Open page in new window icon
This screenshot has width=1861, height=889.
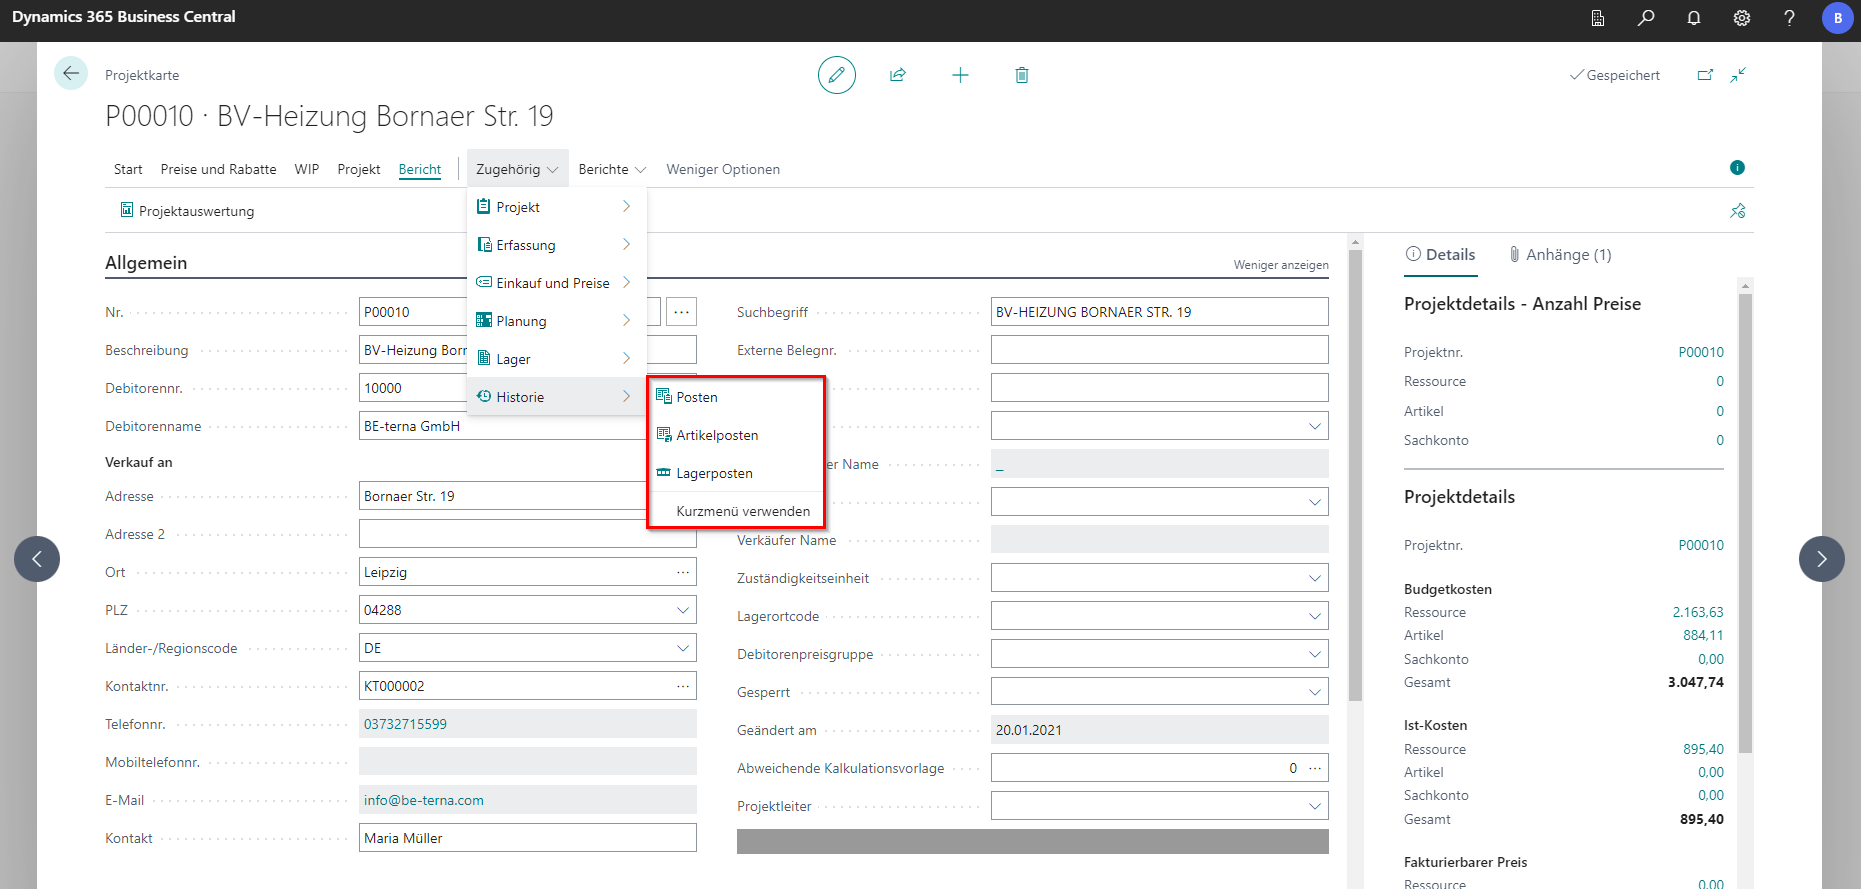point(1705,75)
